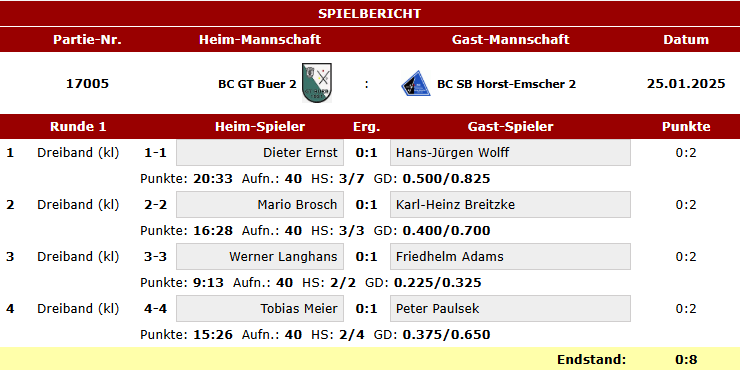Select the Friedhelm Adams player field
740x370 pixels.
tap(510, 256)
